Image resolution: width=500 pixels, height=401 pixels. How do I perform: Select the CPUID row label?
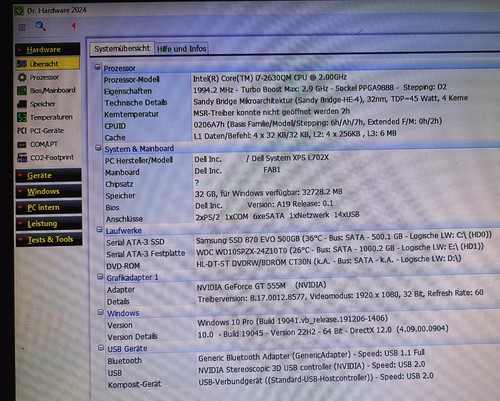click(115, 126)
